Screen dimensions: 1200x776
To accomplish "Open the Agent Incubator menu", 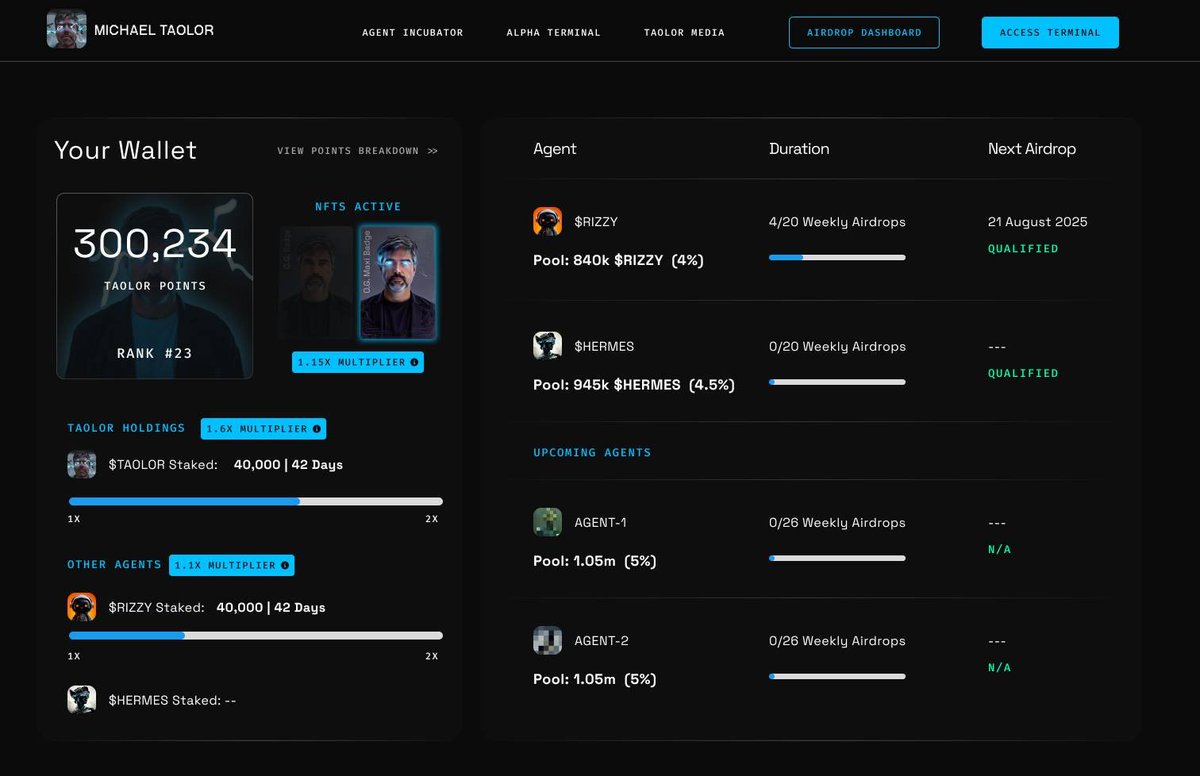I will (x=412, y=32).
